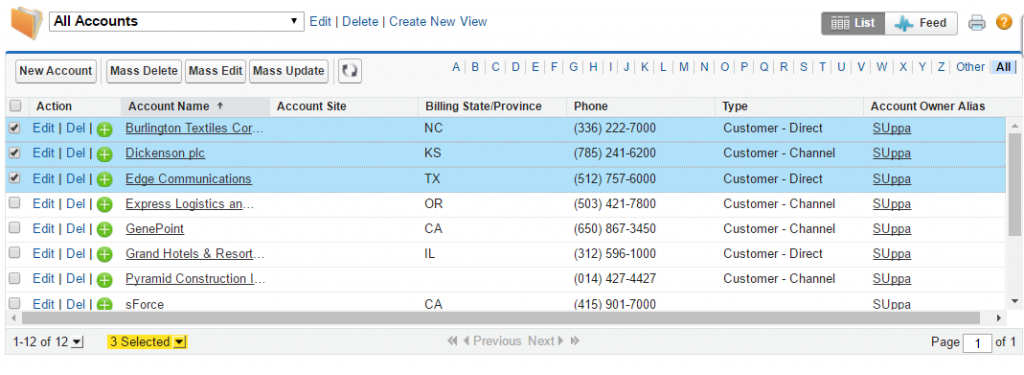Open the GenePoint account link
1024x375 pixels.
tap(155, 229)
